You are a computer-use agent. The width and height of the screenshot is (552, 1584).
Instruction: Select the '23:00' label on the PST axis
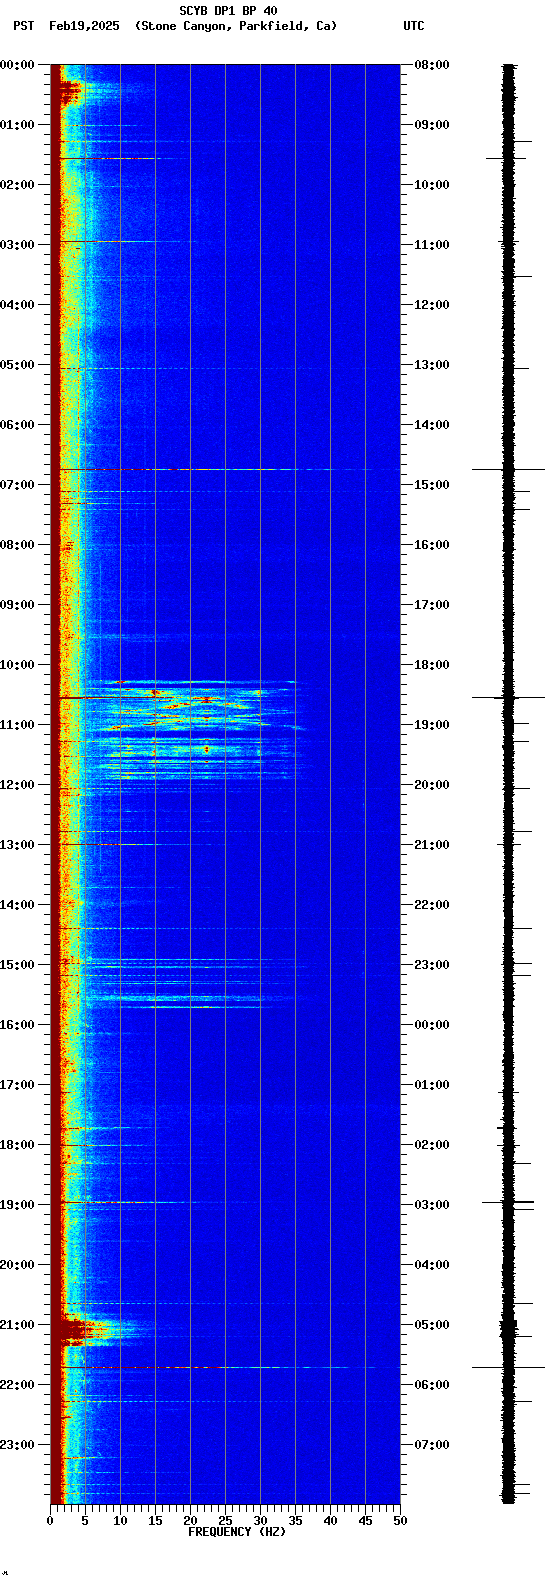pos(18,1445)
